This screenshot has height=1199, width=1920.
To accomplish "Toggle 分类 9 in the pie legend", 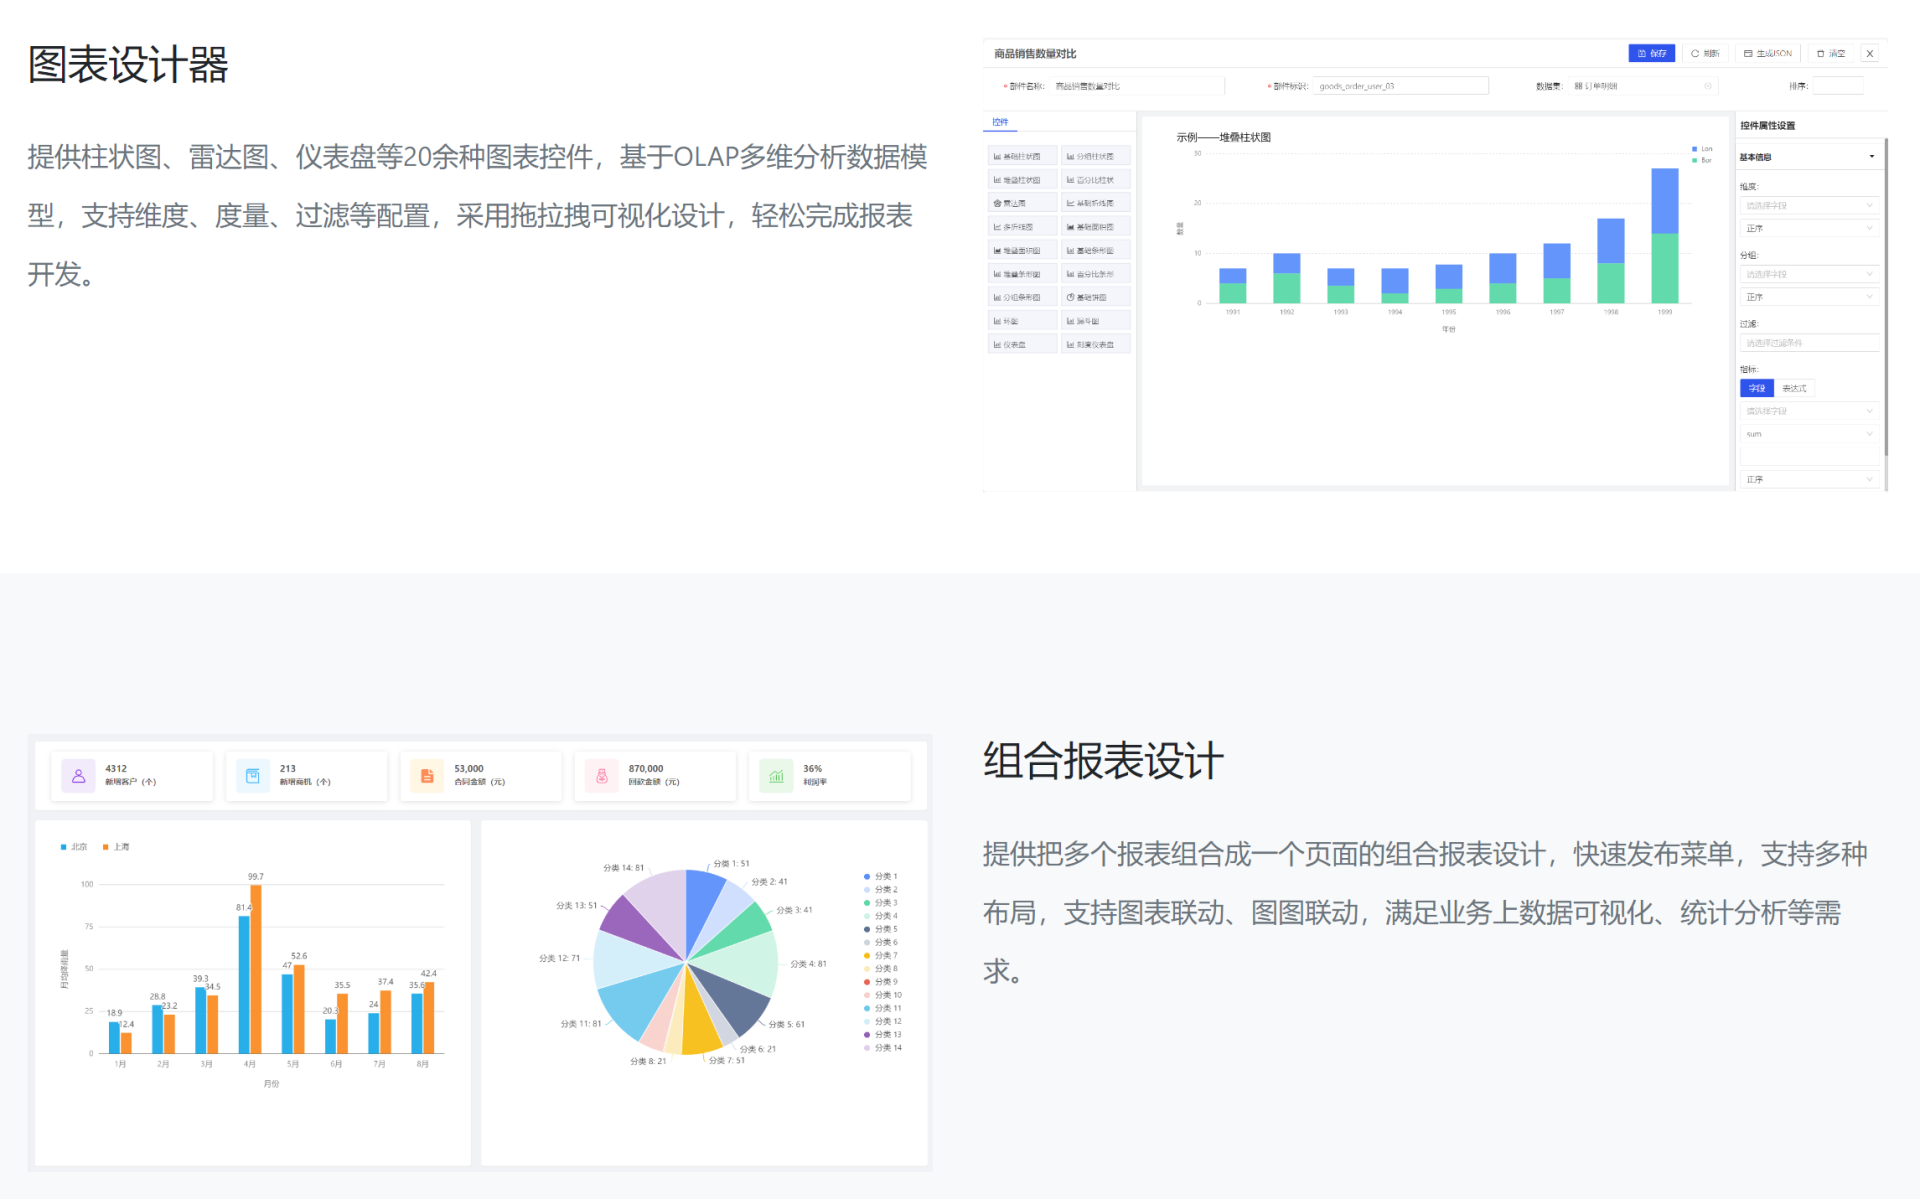I will (881, 982).
